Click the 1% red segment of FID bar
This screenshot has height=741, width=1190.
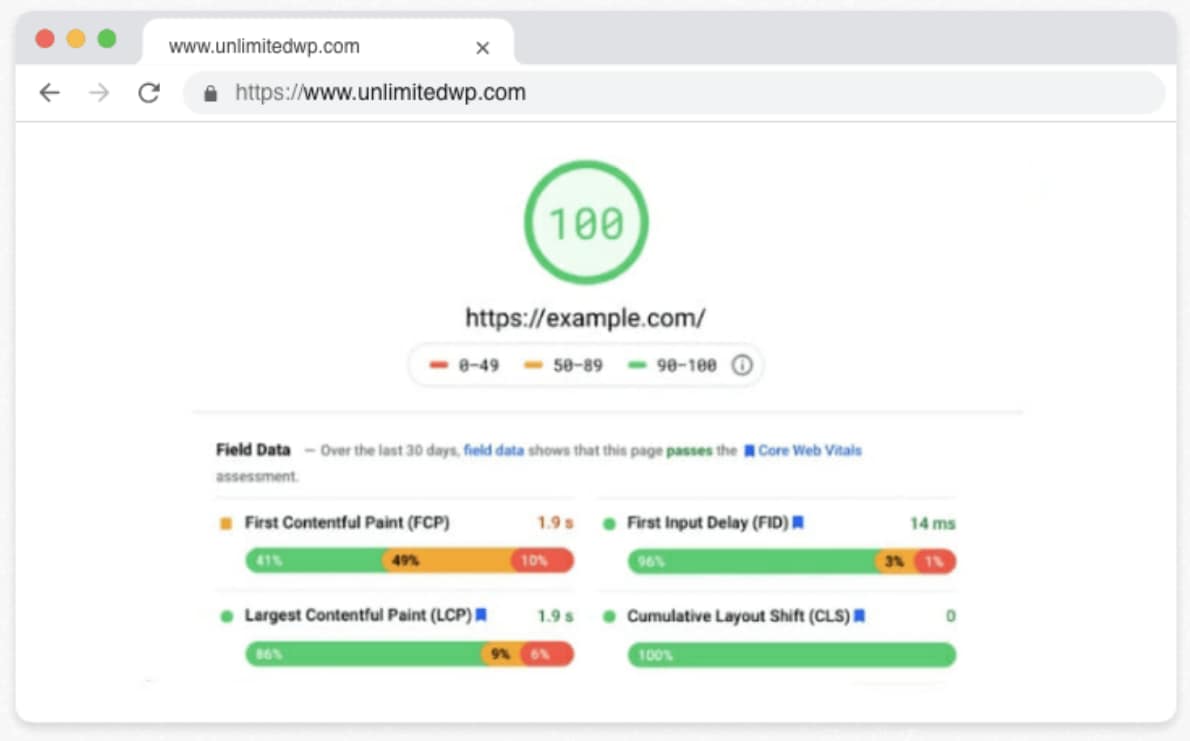[935, 562]
